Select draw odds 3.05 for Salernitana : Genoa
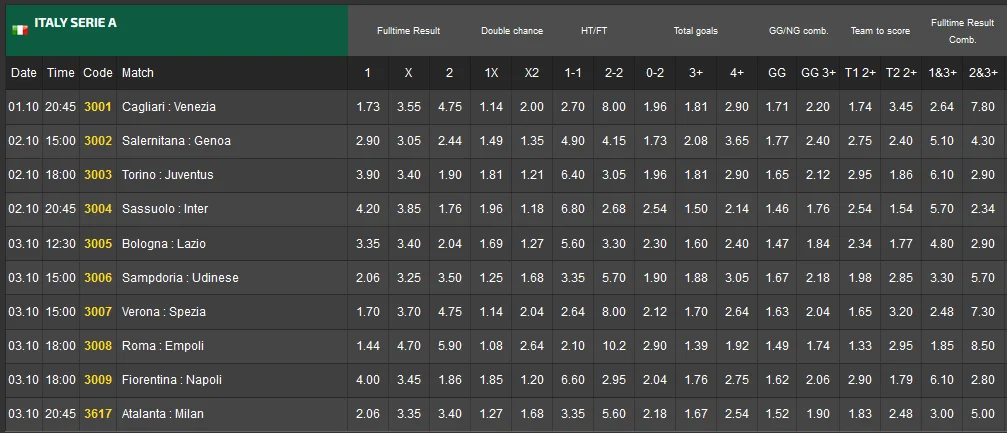 [408, 141]
